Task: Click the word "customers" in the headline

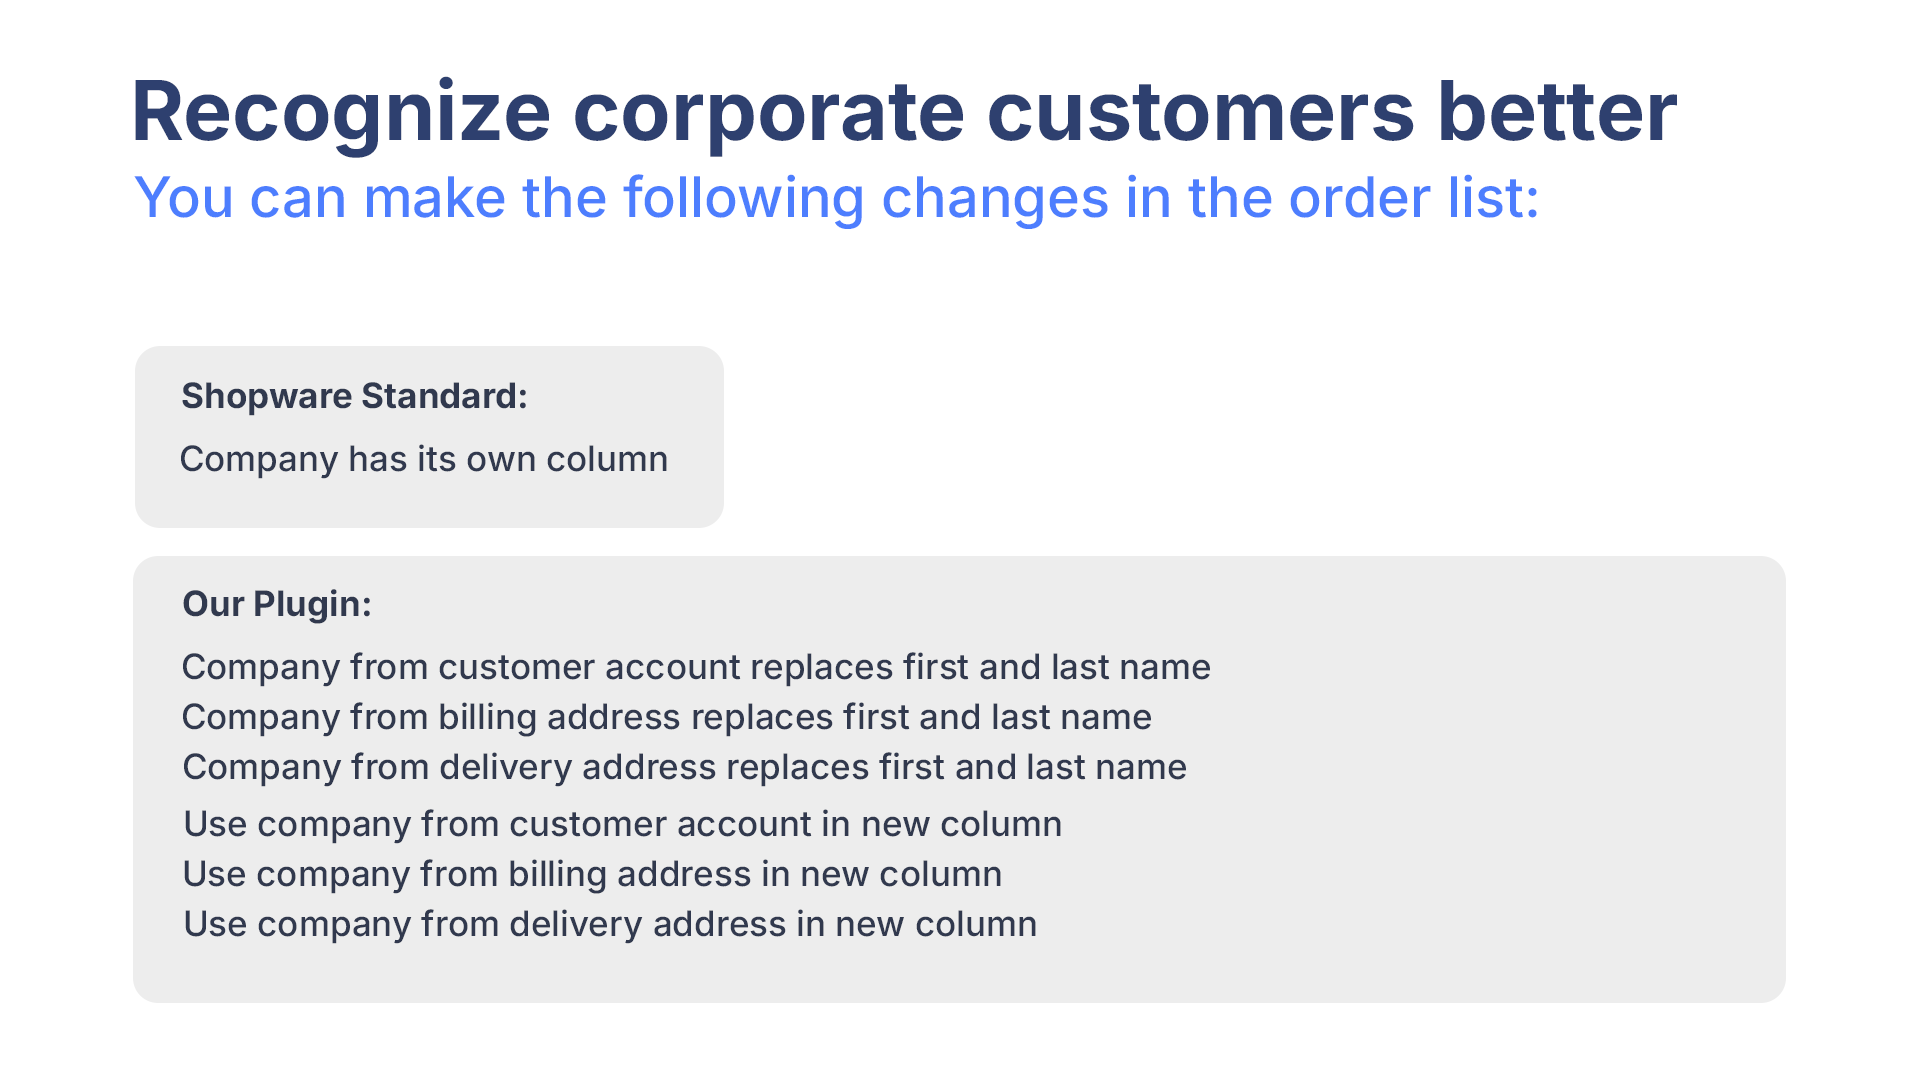Action: (x=1200, y=112)
